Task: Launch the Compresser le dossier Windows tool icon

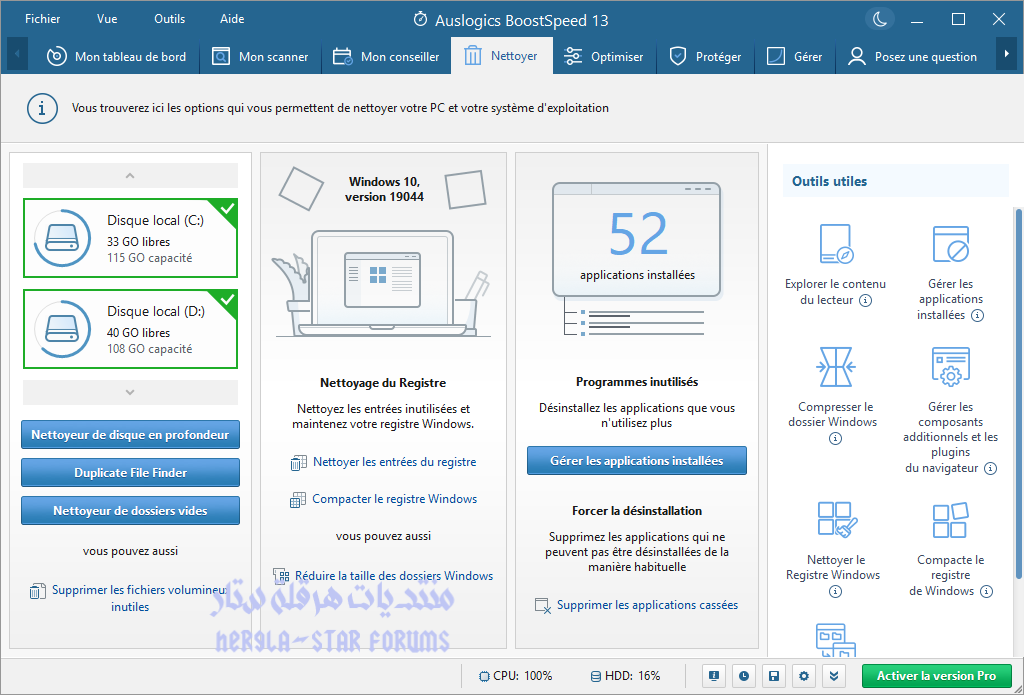Action: [835, 367]
